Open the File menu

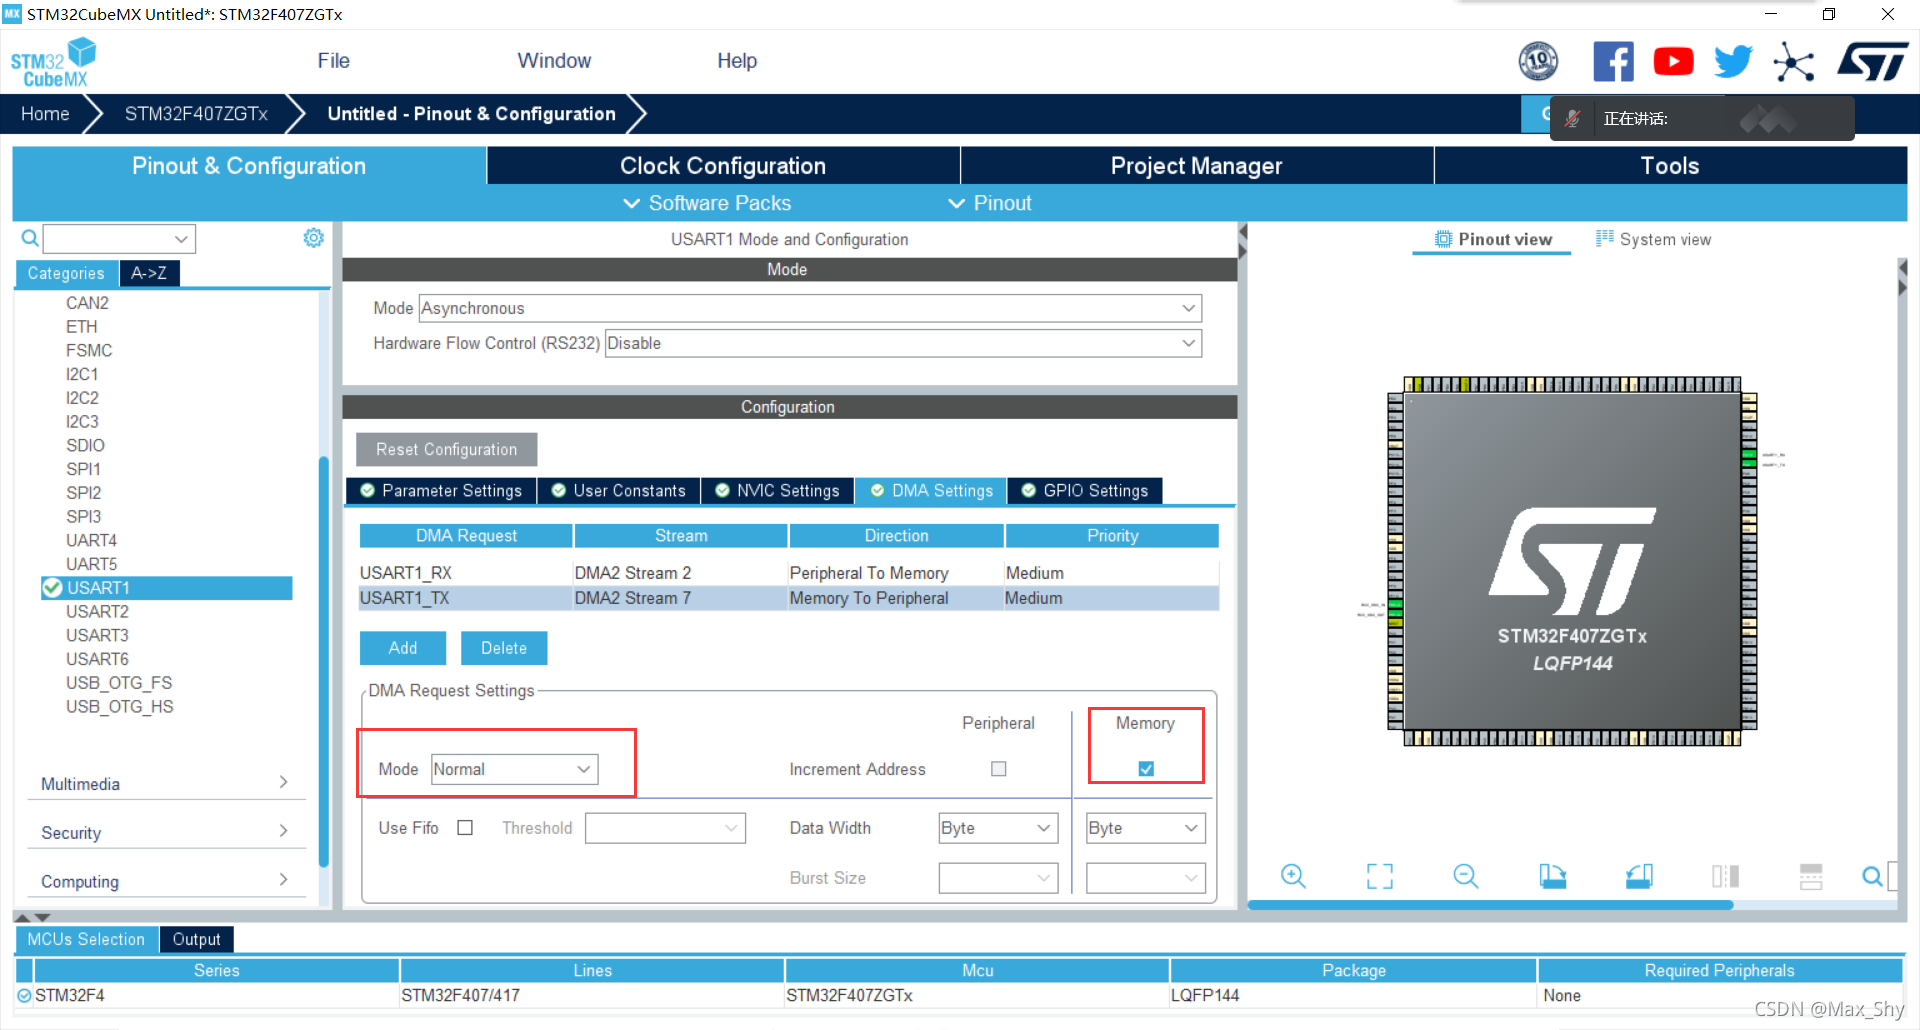pos(333,61)
